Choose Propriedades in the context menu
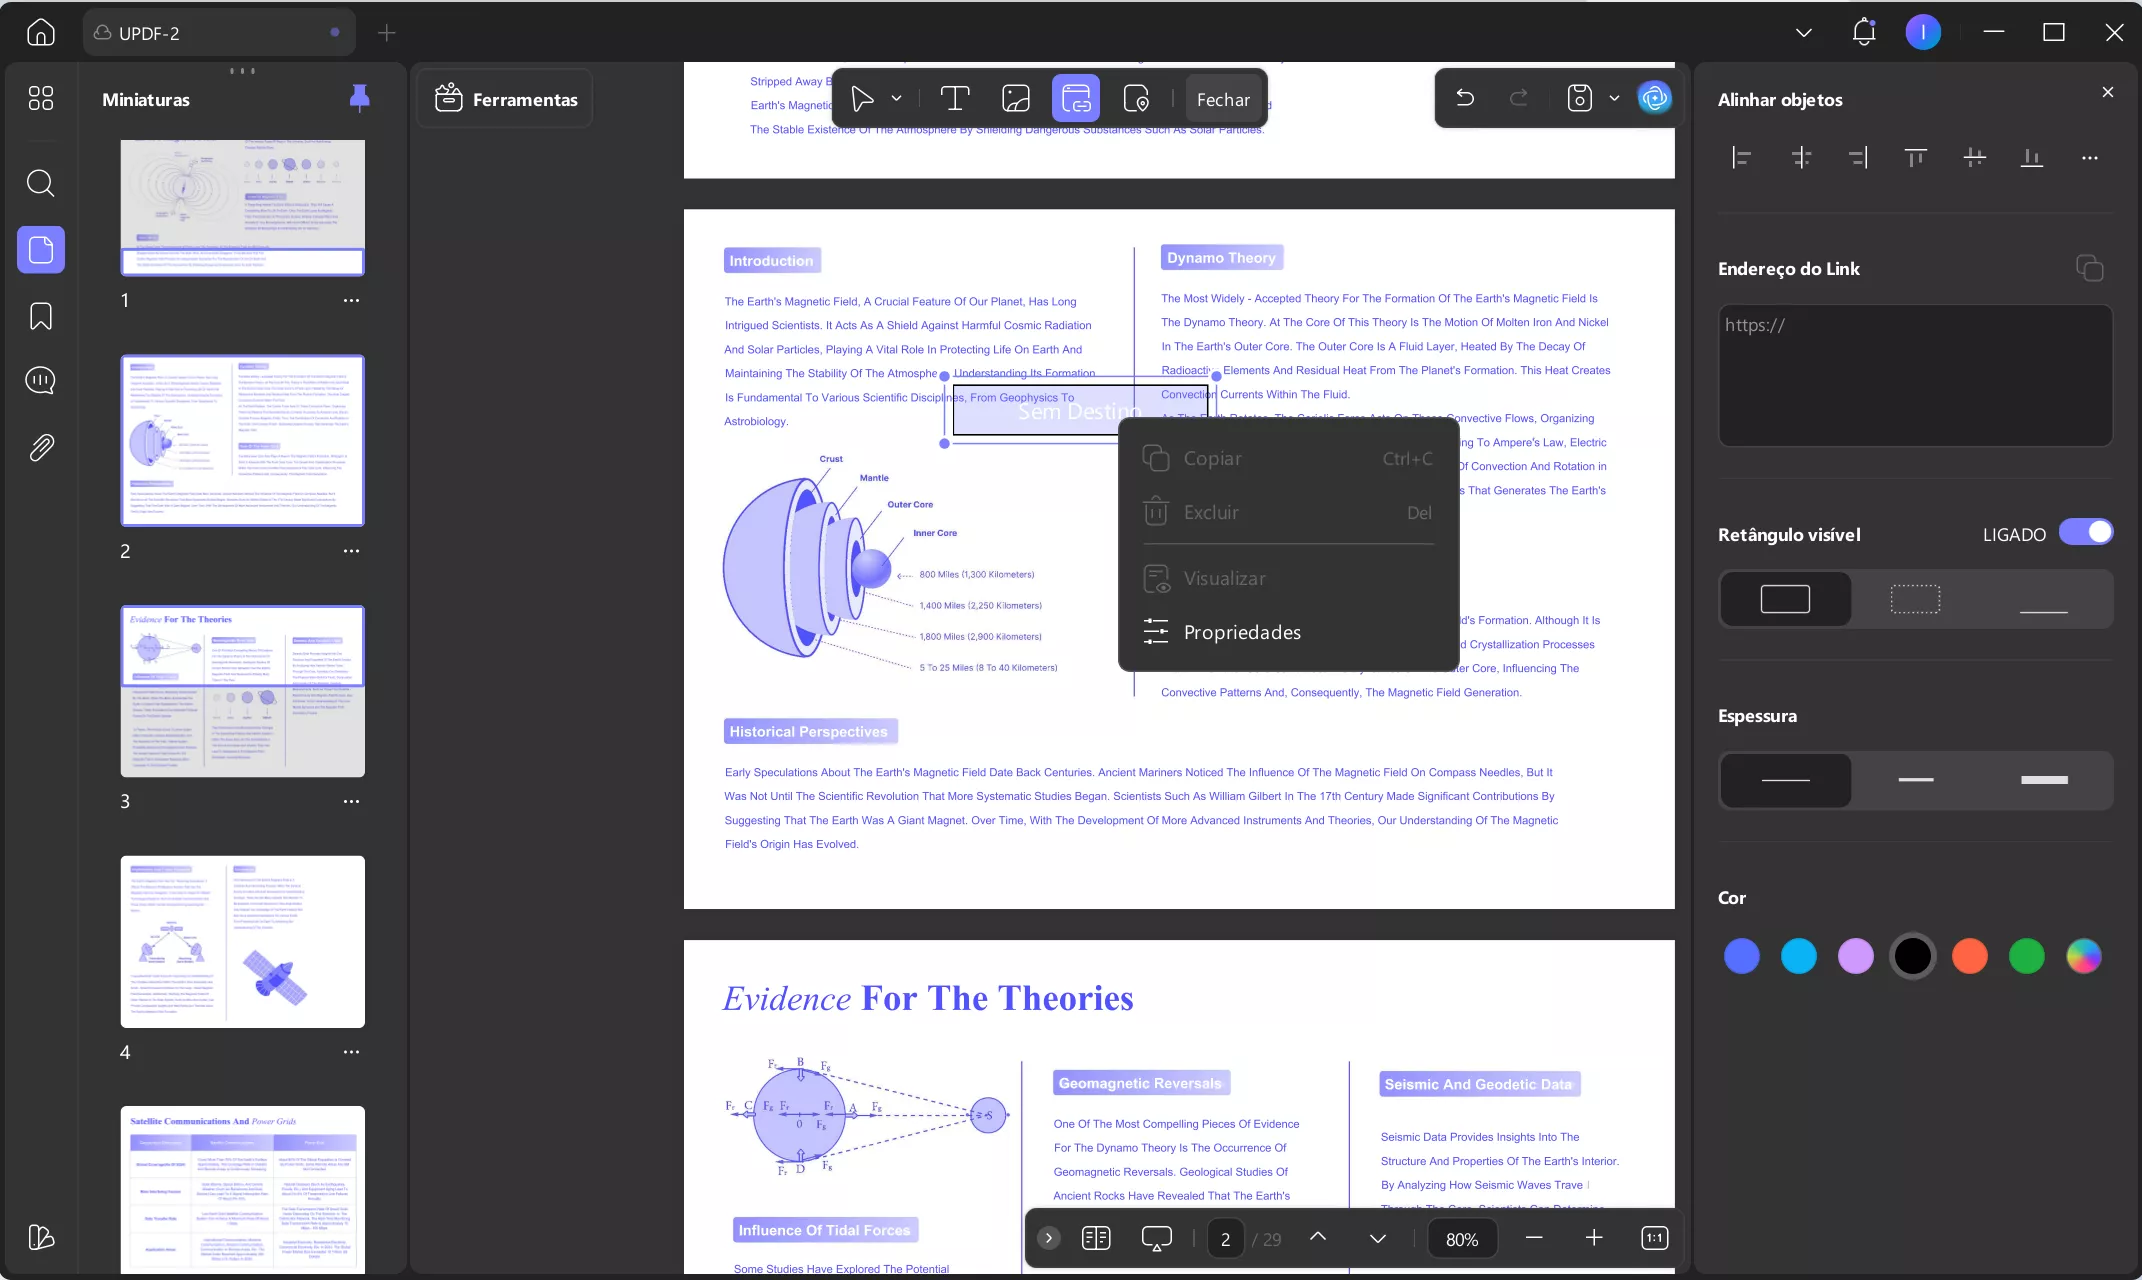The width and height of the screenshot is (2142, 1280). [1242, 632]
